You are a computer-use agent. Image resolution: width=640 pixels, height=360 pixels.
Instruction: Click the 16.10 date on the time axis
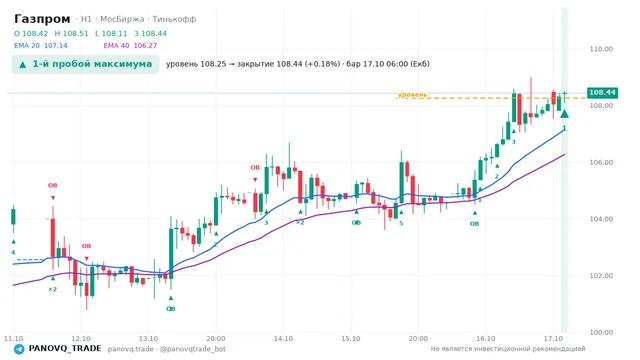(x=486, y=339)
